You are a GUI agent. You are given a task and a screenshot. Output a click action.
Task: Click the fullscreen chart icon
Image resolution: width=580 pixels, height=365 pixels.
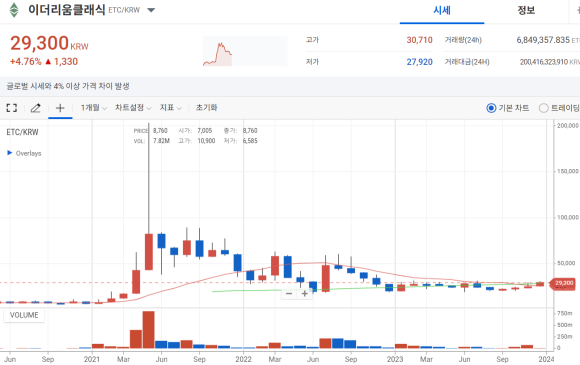pos(12,108)
